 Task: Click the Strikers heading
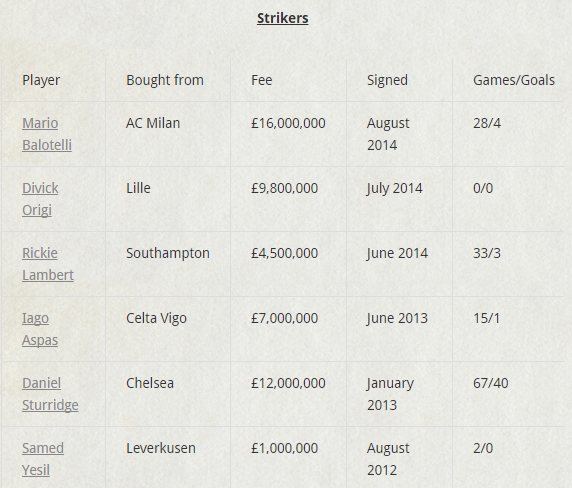point(283,18)
